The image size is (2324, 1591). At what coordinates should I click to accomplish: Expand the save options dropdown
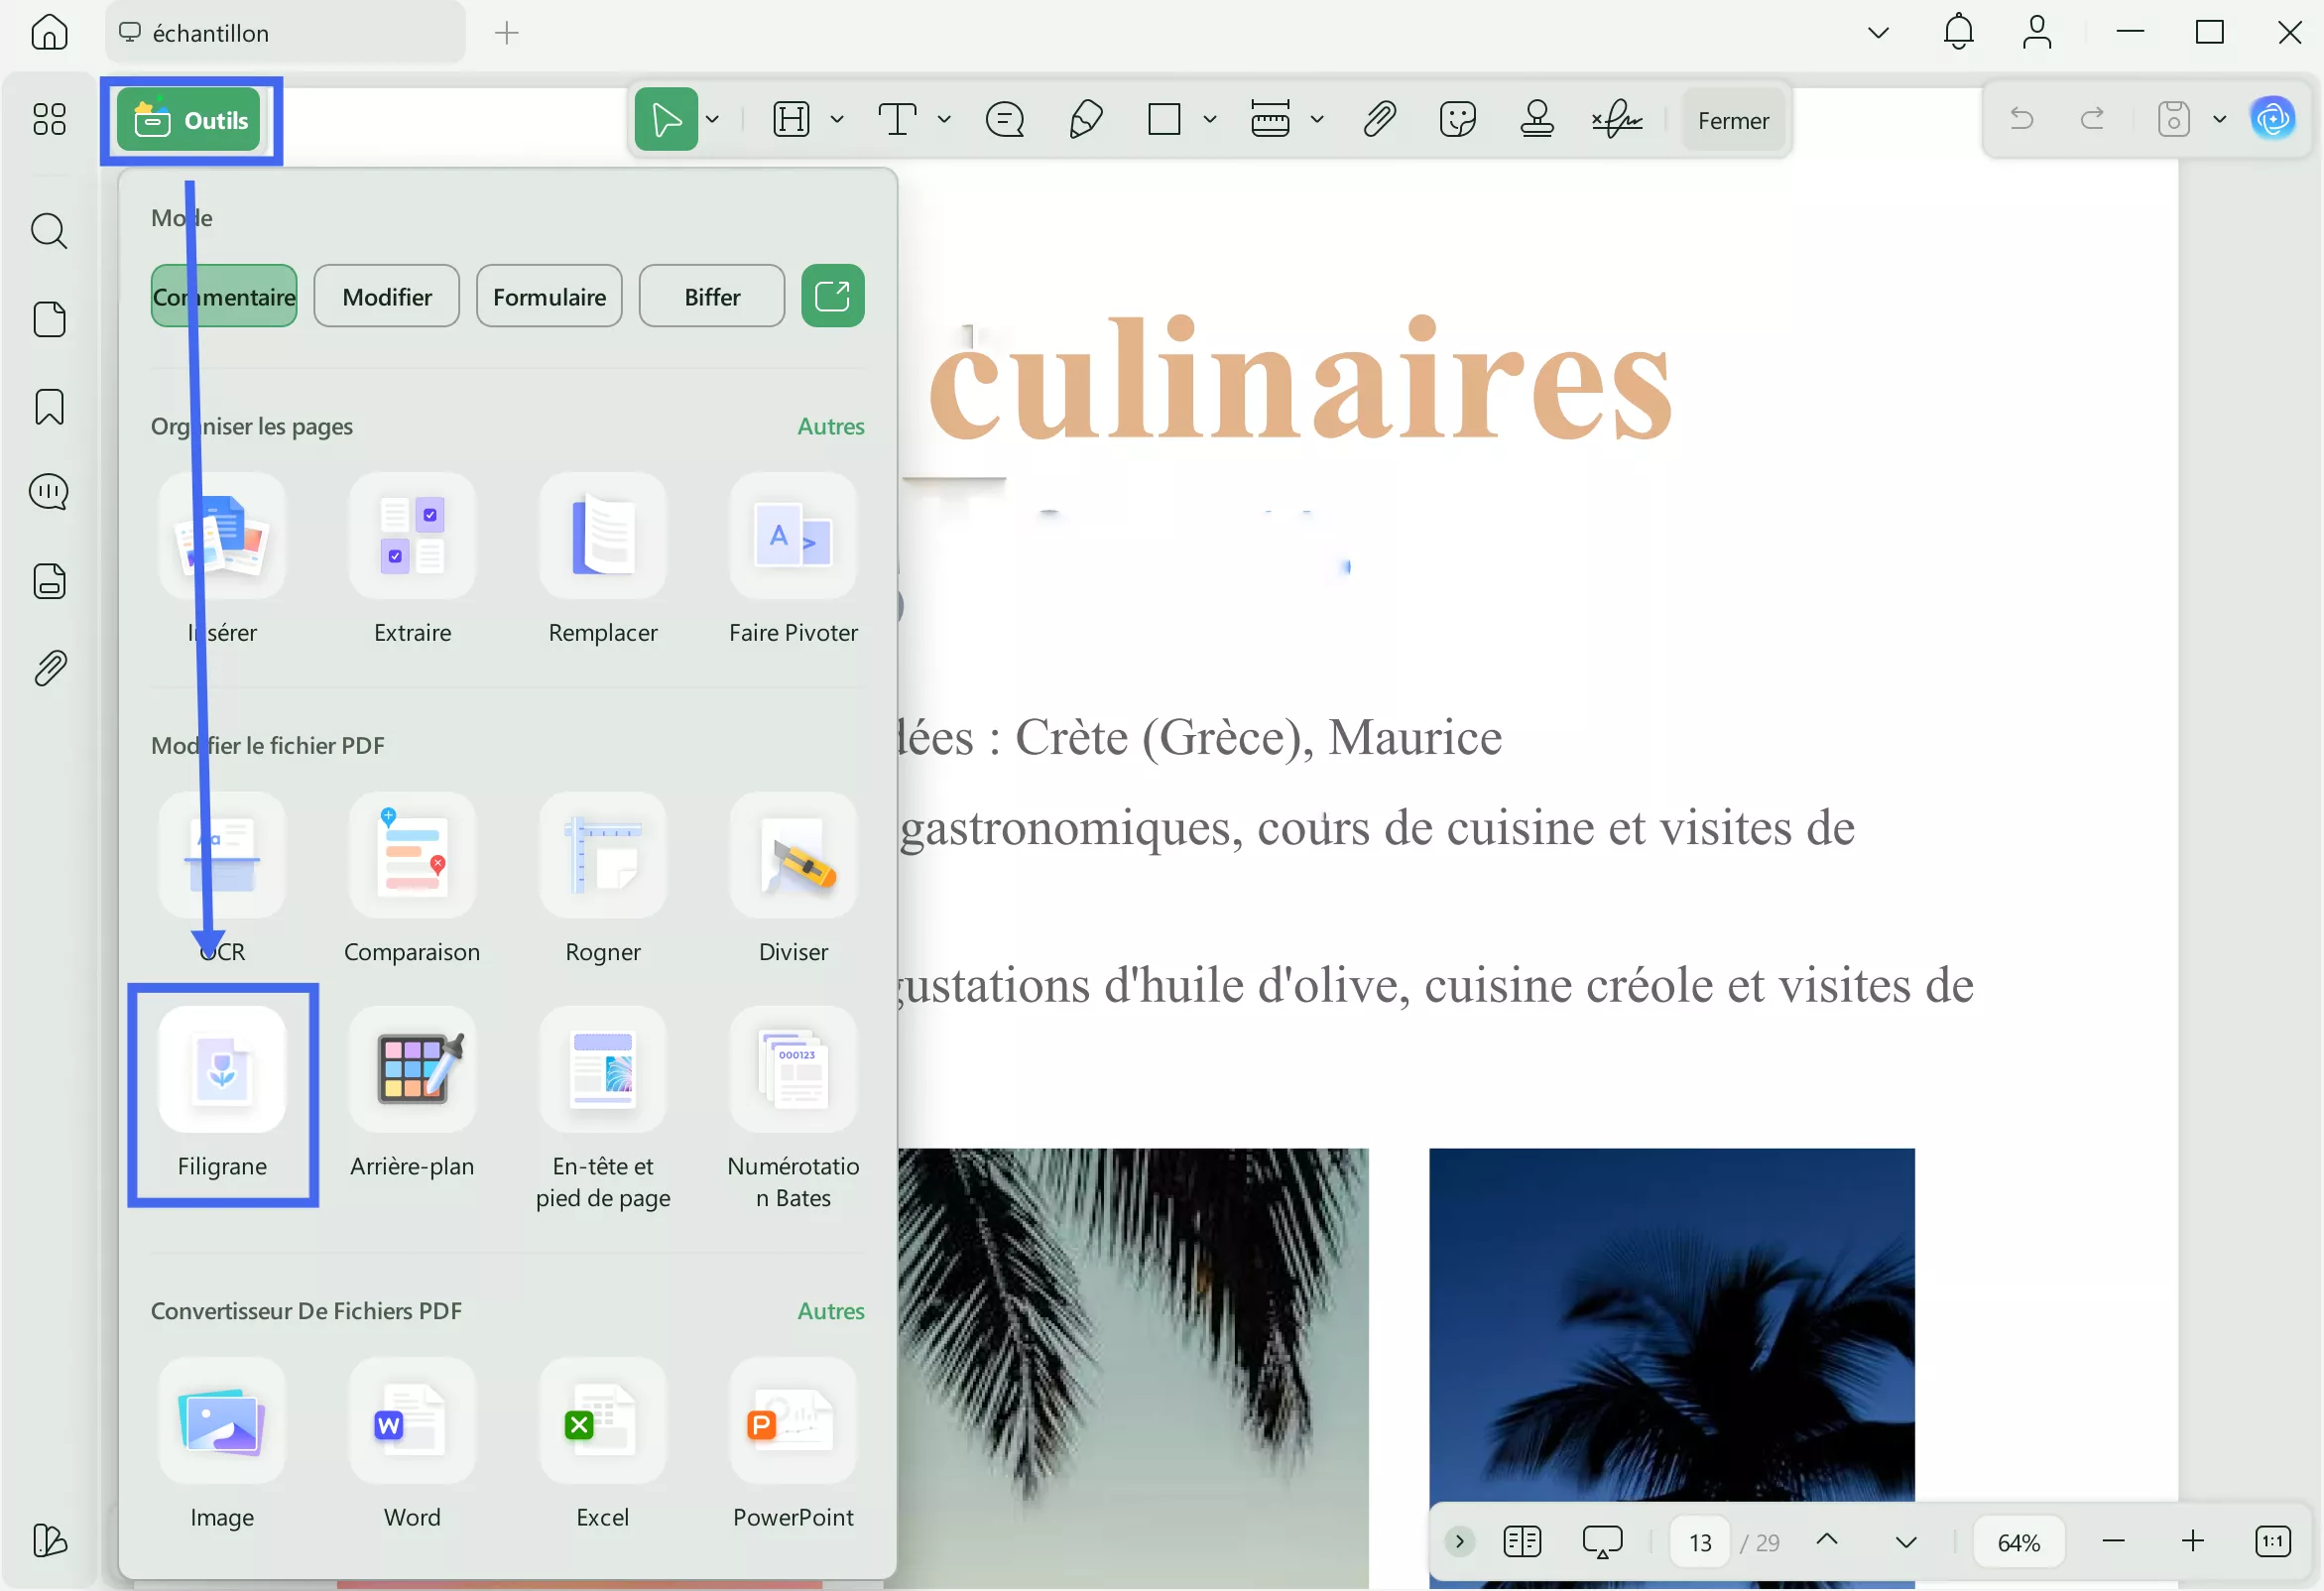click(x=2221, y=119)
